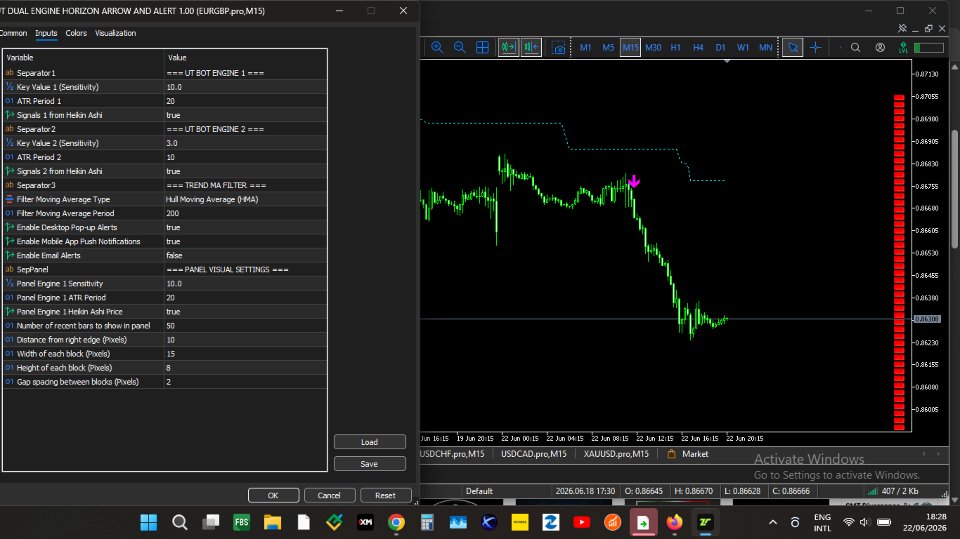
Task: Click the 407 / 2 Kb connection status
Action: (x=893, y=491)
